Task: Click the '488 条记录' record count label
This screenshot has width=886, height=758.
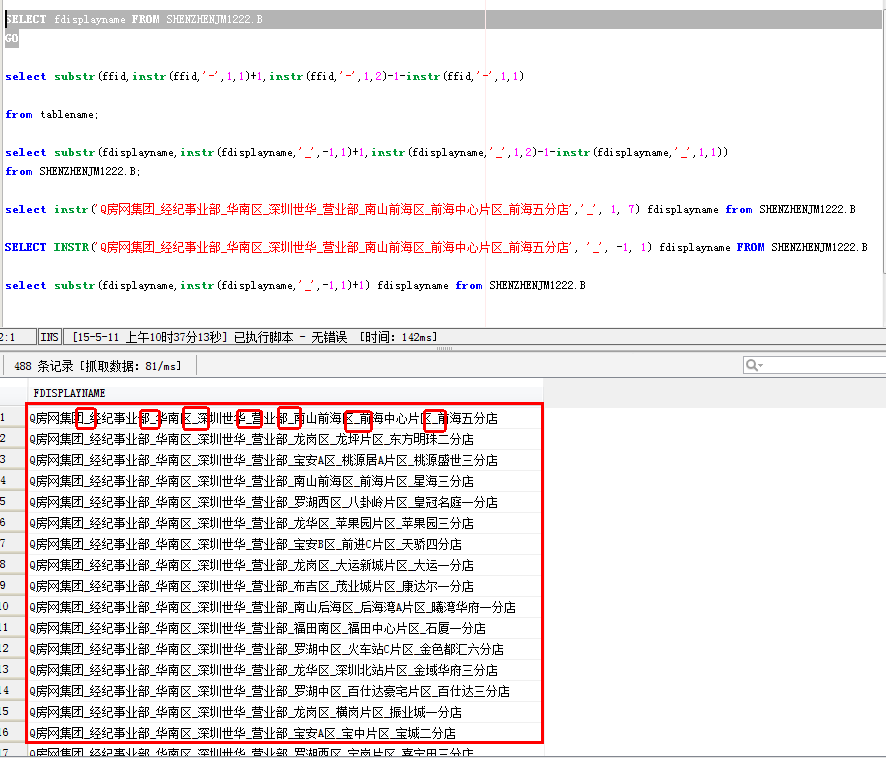Action: point(44,366)
